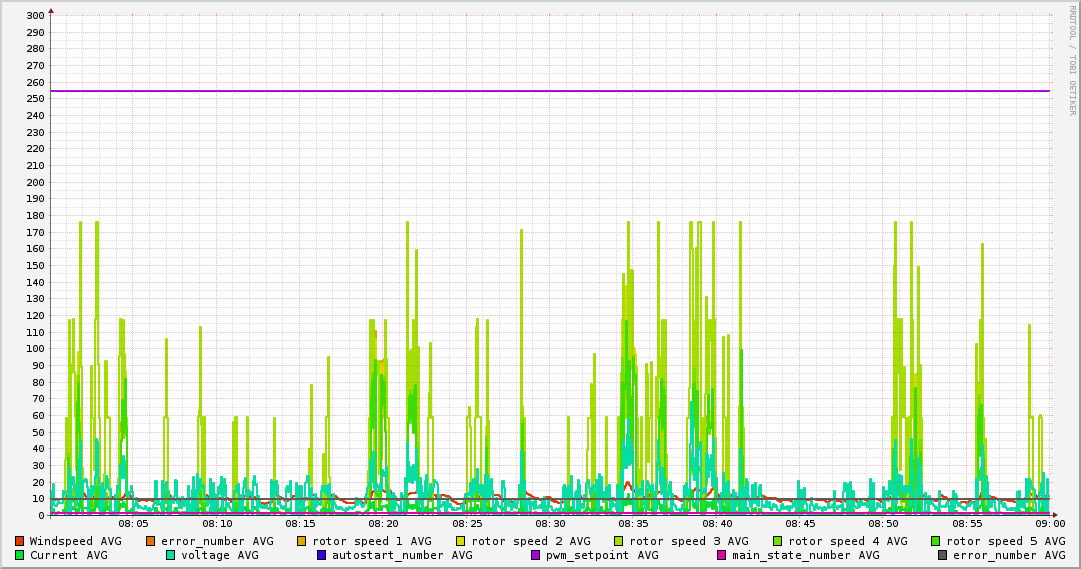Click the 08:40 time axis label
Screen dimensions: 1081x569
coord(717,524)
